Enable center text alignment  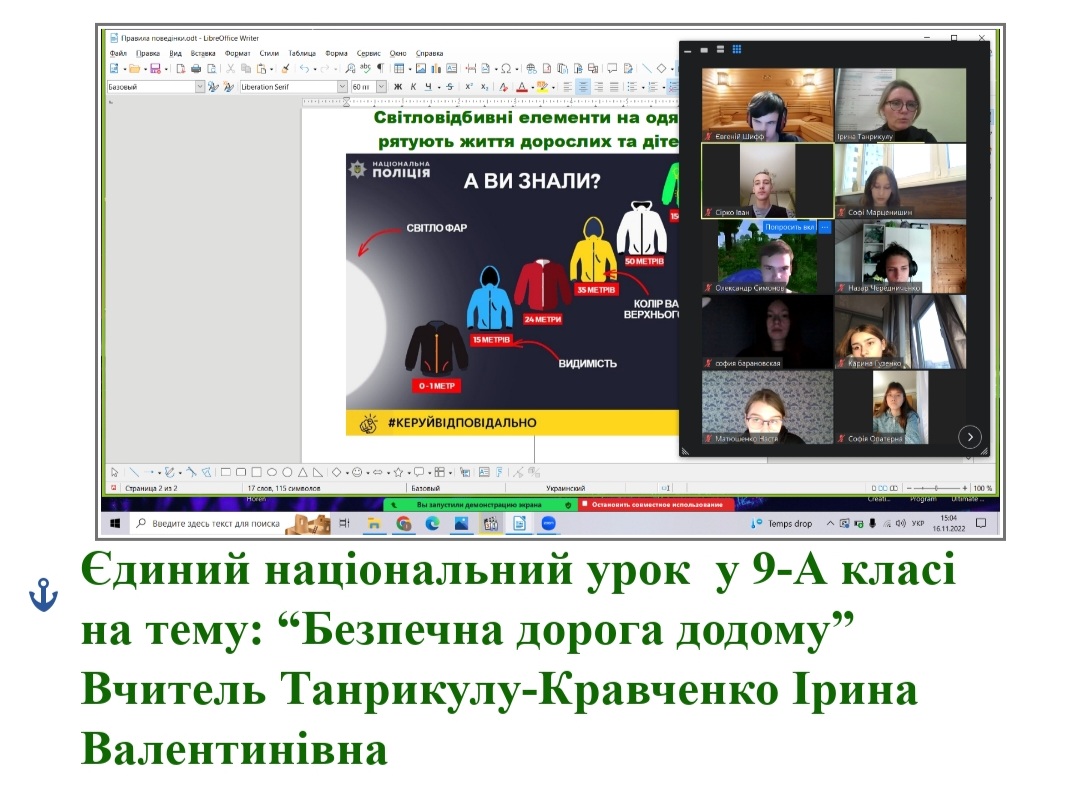click(x=582, y=87)
